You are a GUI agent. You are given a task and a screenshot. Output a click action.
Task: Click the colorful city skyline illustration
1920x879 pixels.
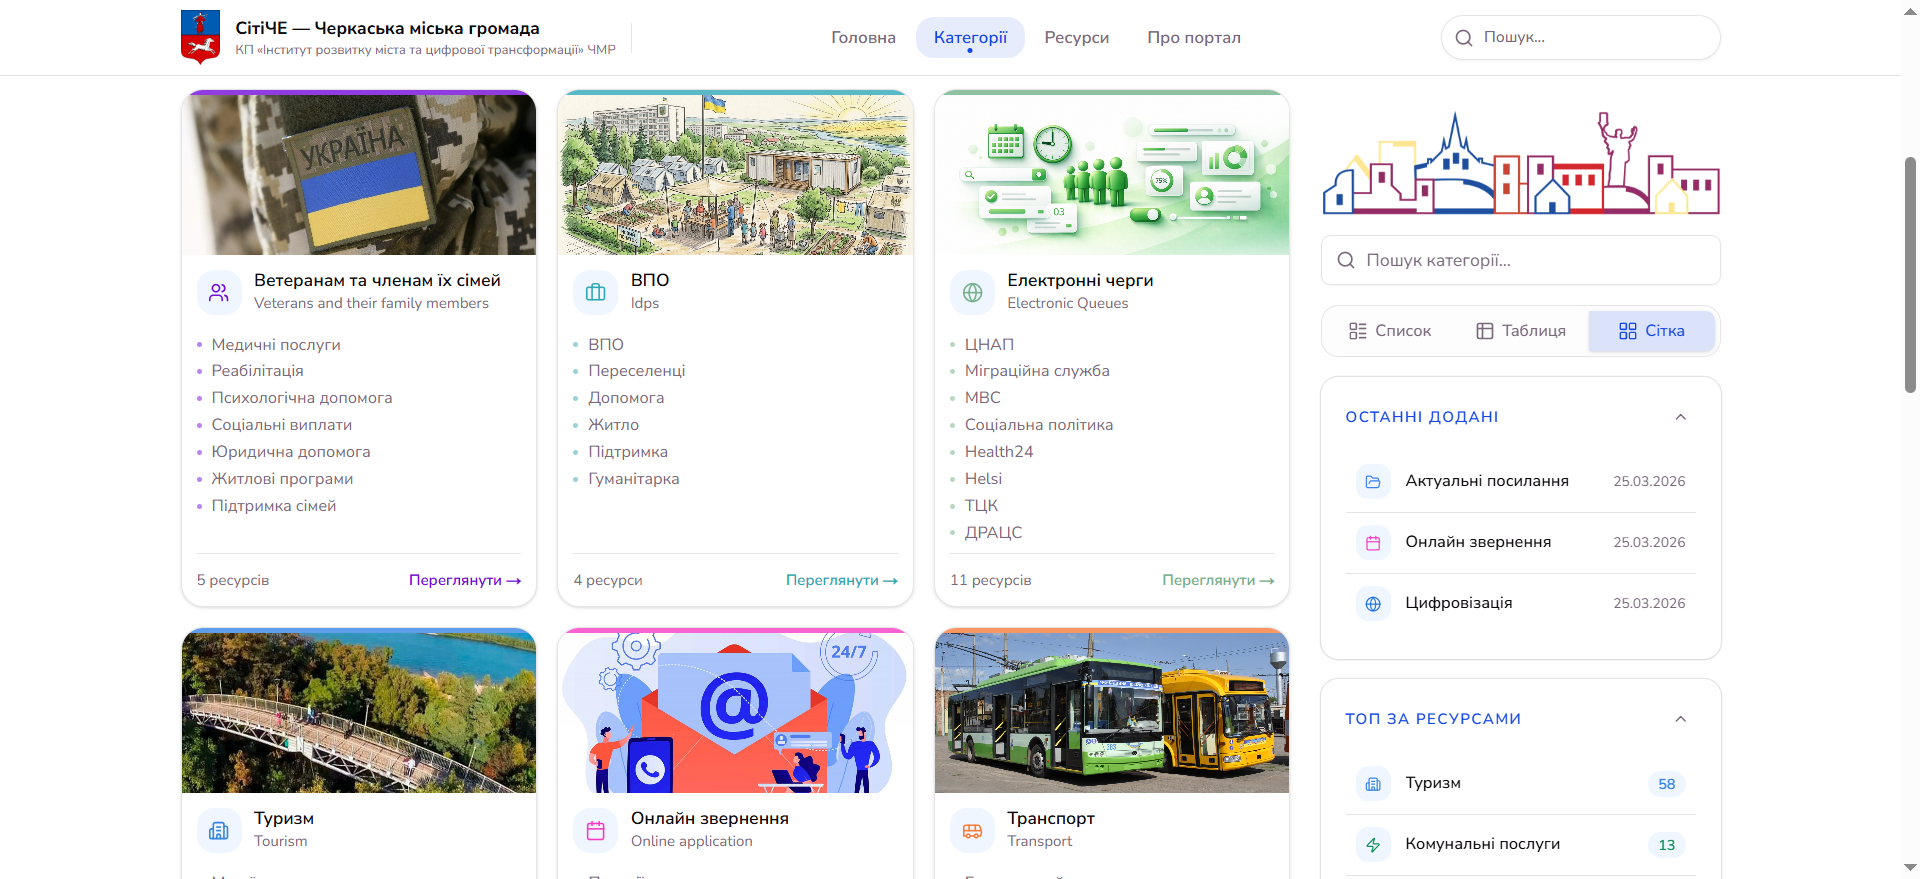click(1521, 163)
